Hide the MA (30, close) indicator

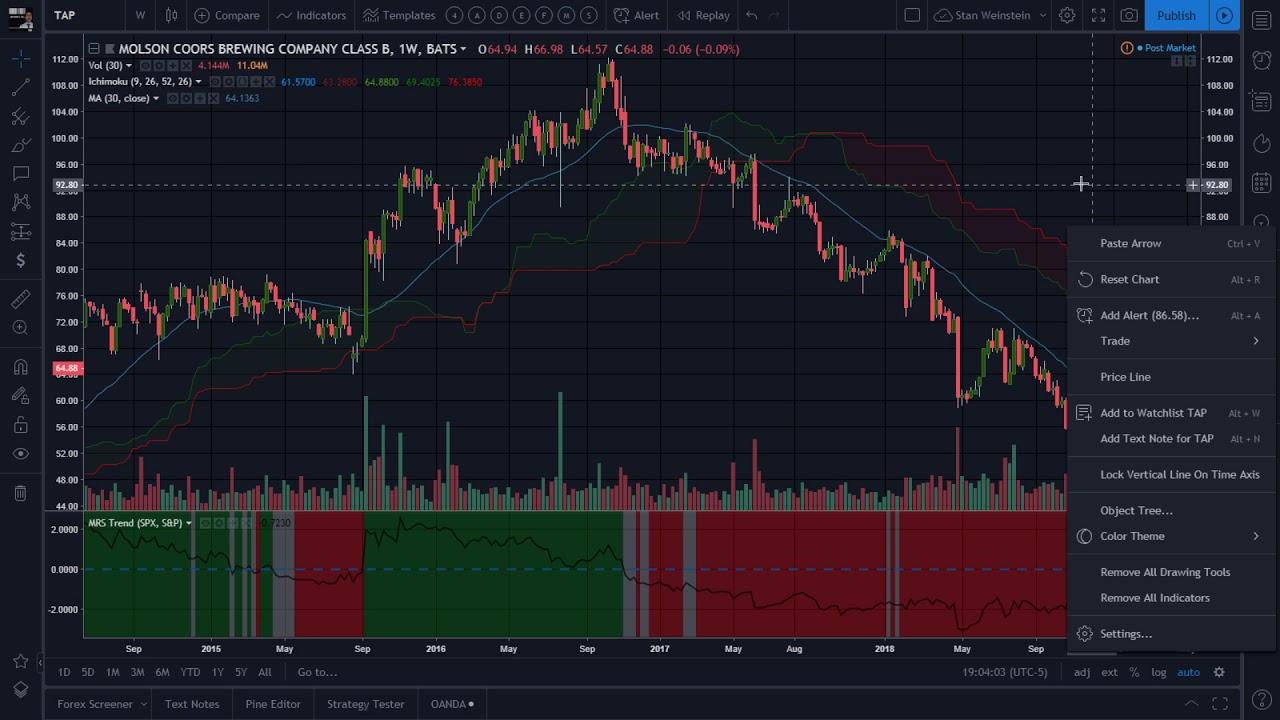point(173,98)
